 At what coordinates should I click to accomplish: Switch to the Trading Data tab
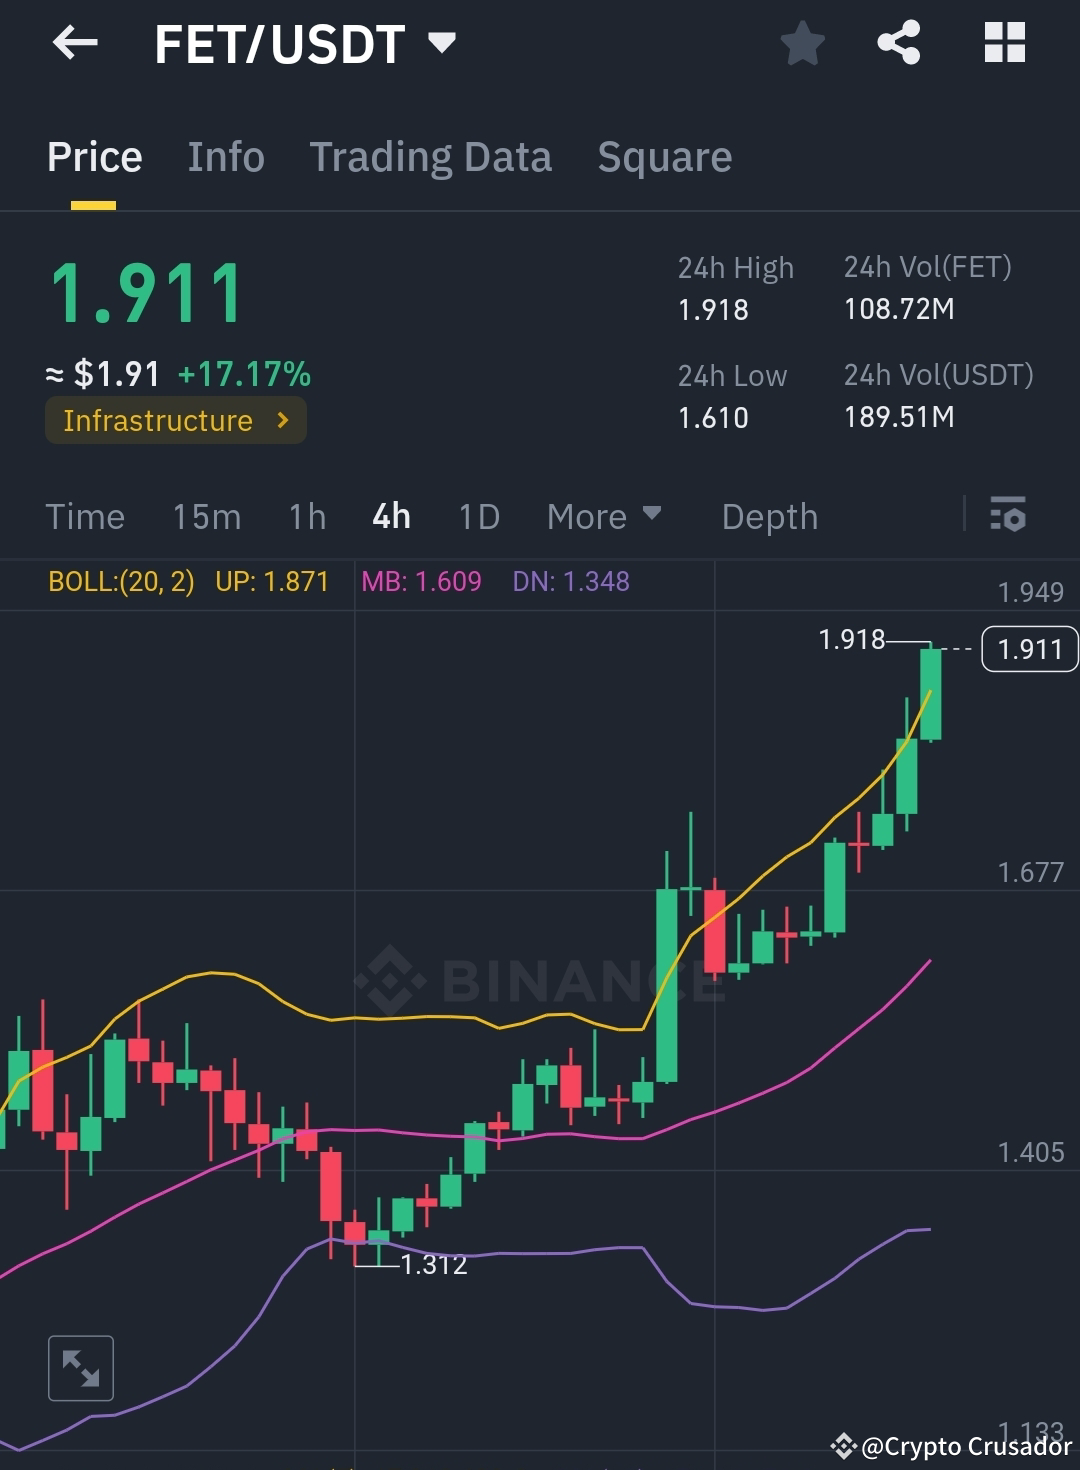click(431, 157)
